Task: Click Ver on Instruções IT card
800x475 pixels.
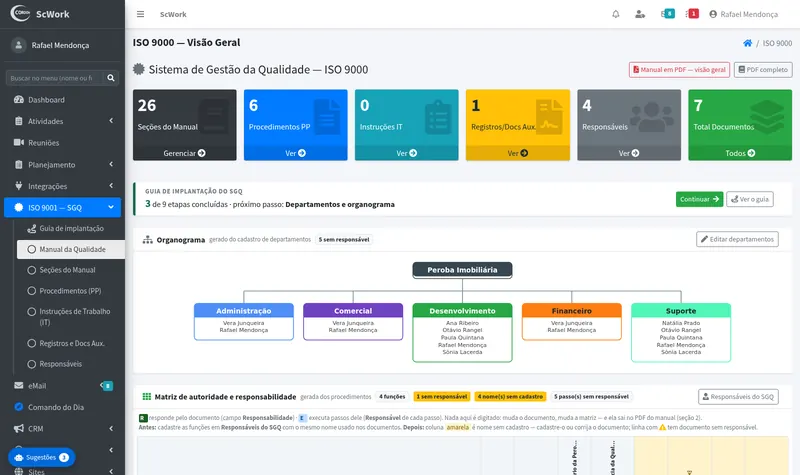Action: 407,153
